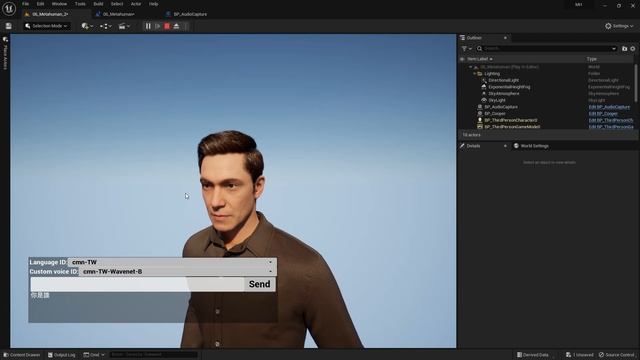This screenshot has height=360, width=640.
Task: Open the cinematics clapperboard dropdown
Action: (124, 26)
